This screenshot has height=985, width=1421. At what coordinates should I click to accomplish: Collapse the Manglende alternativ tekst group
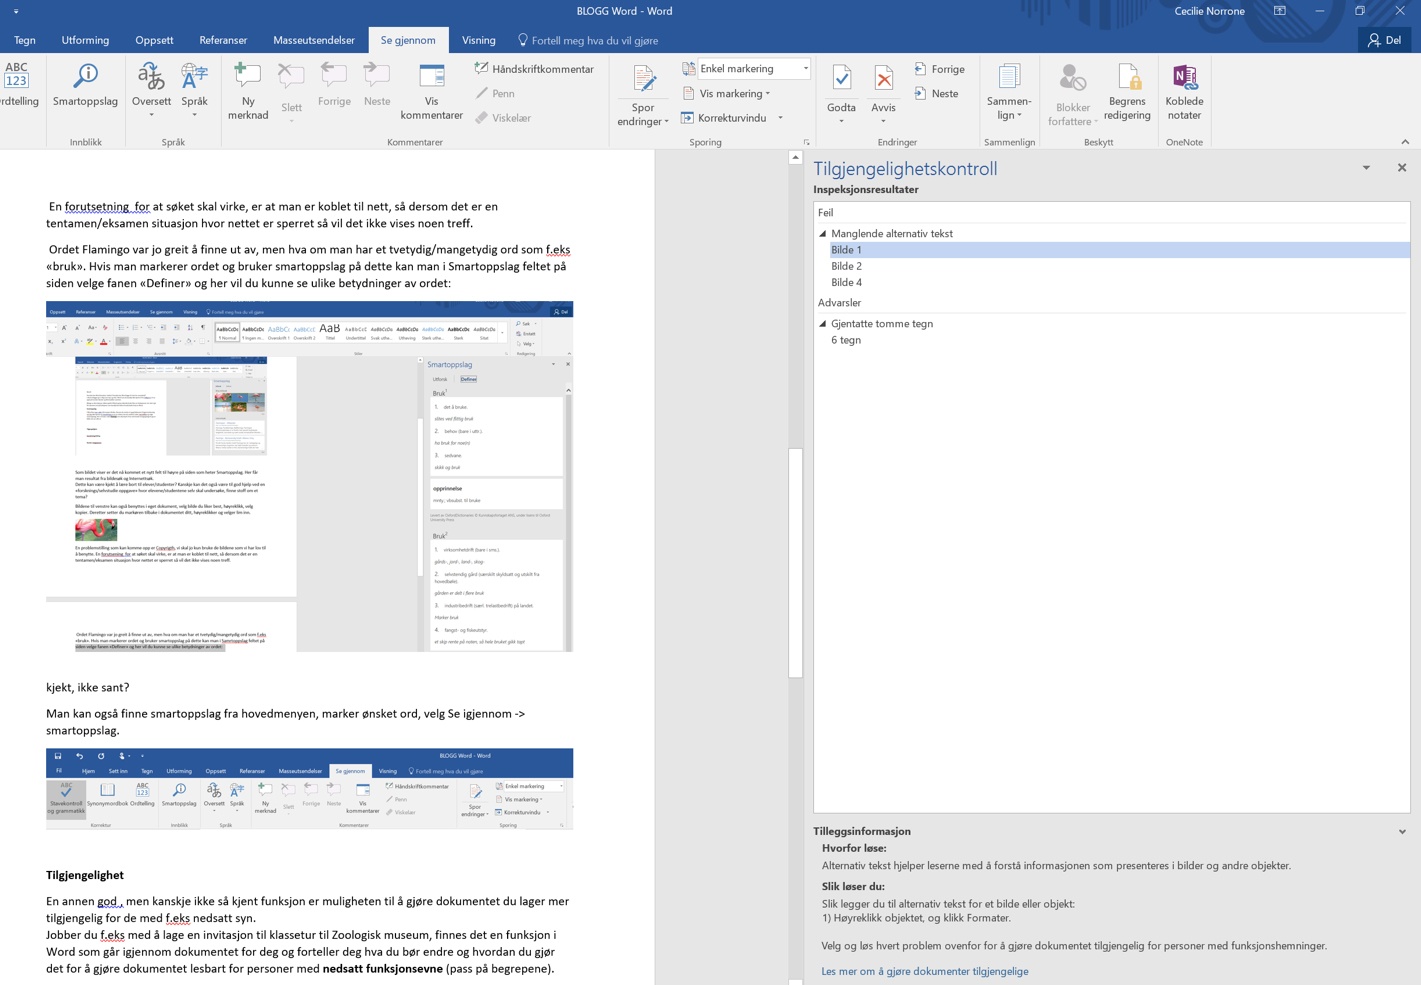pyautogui.click(x=823, y=234)
